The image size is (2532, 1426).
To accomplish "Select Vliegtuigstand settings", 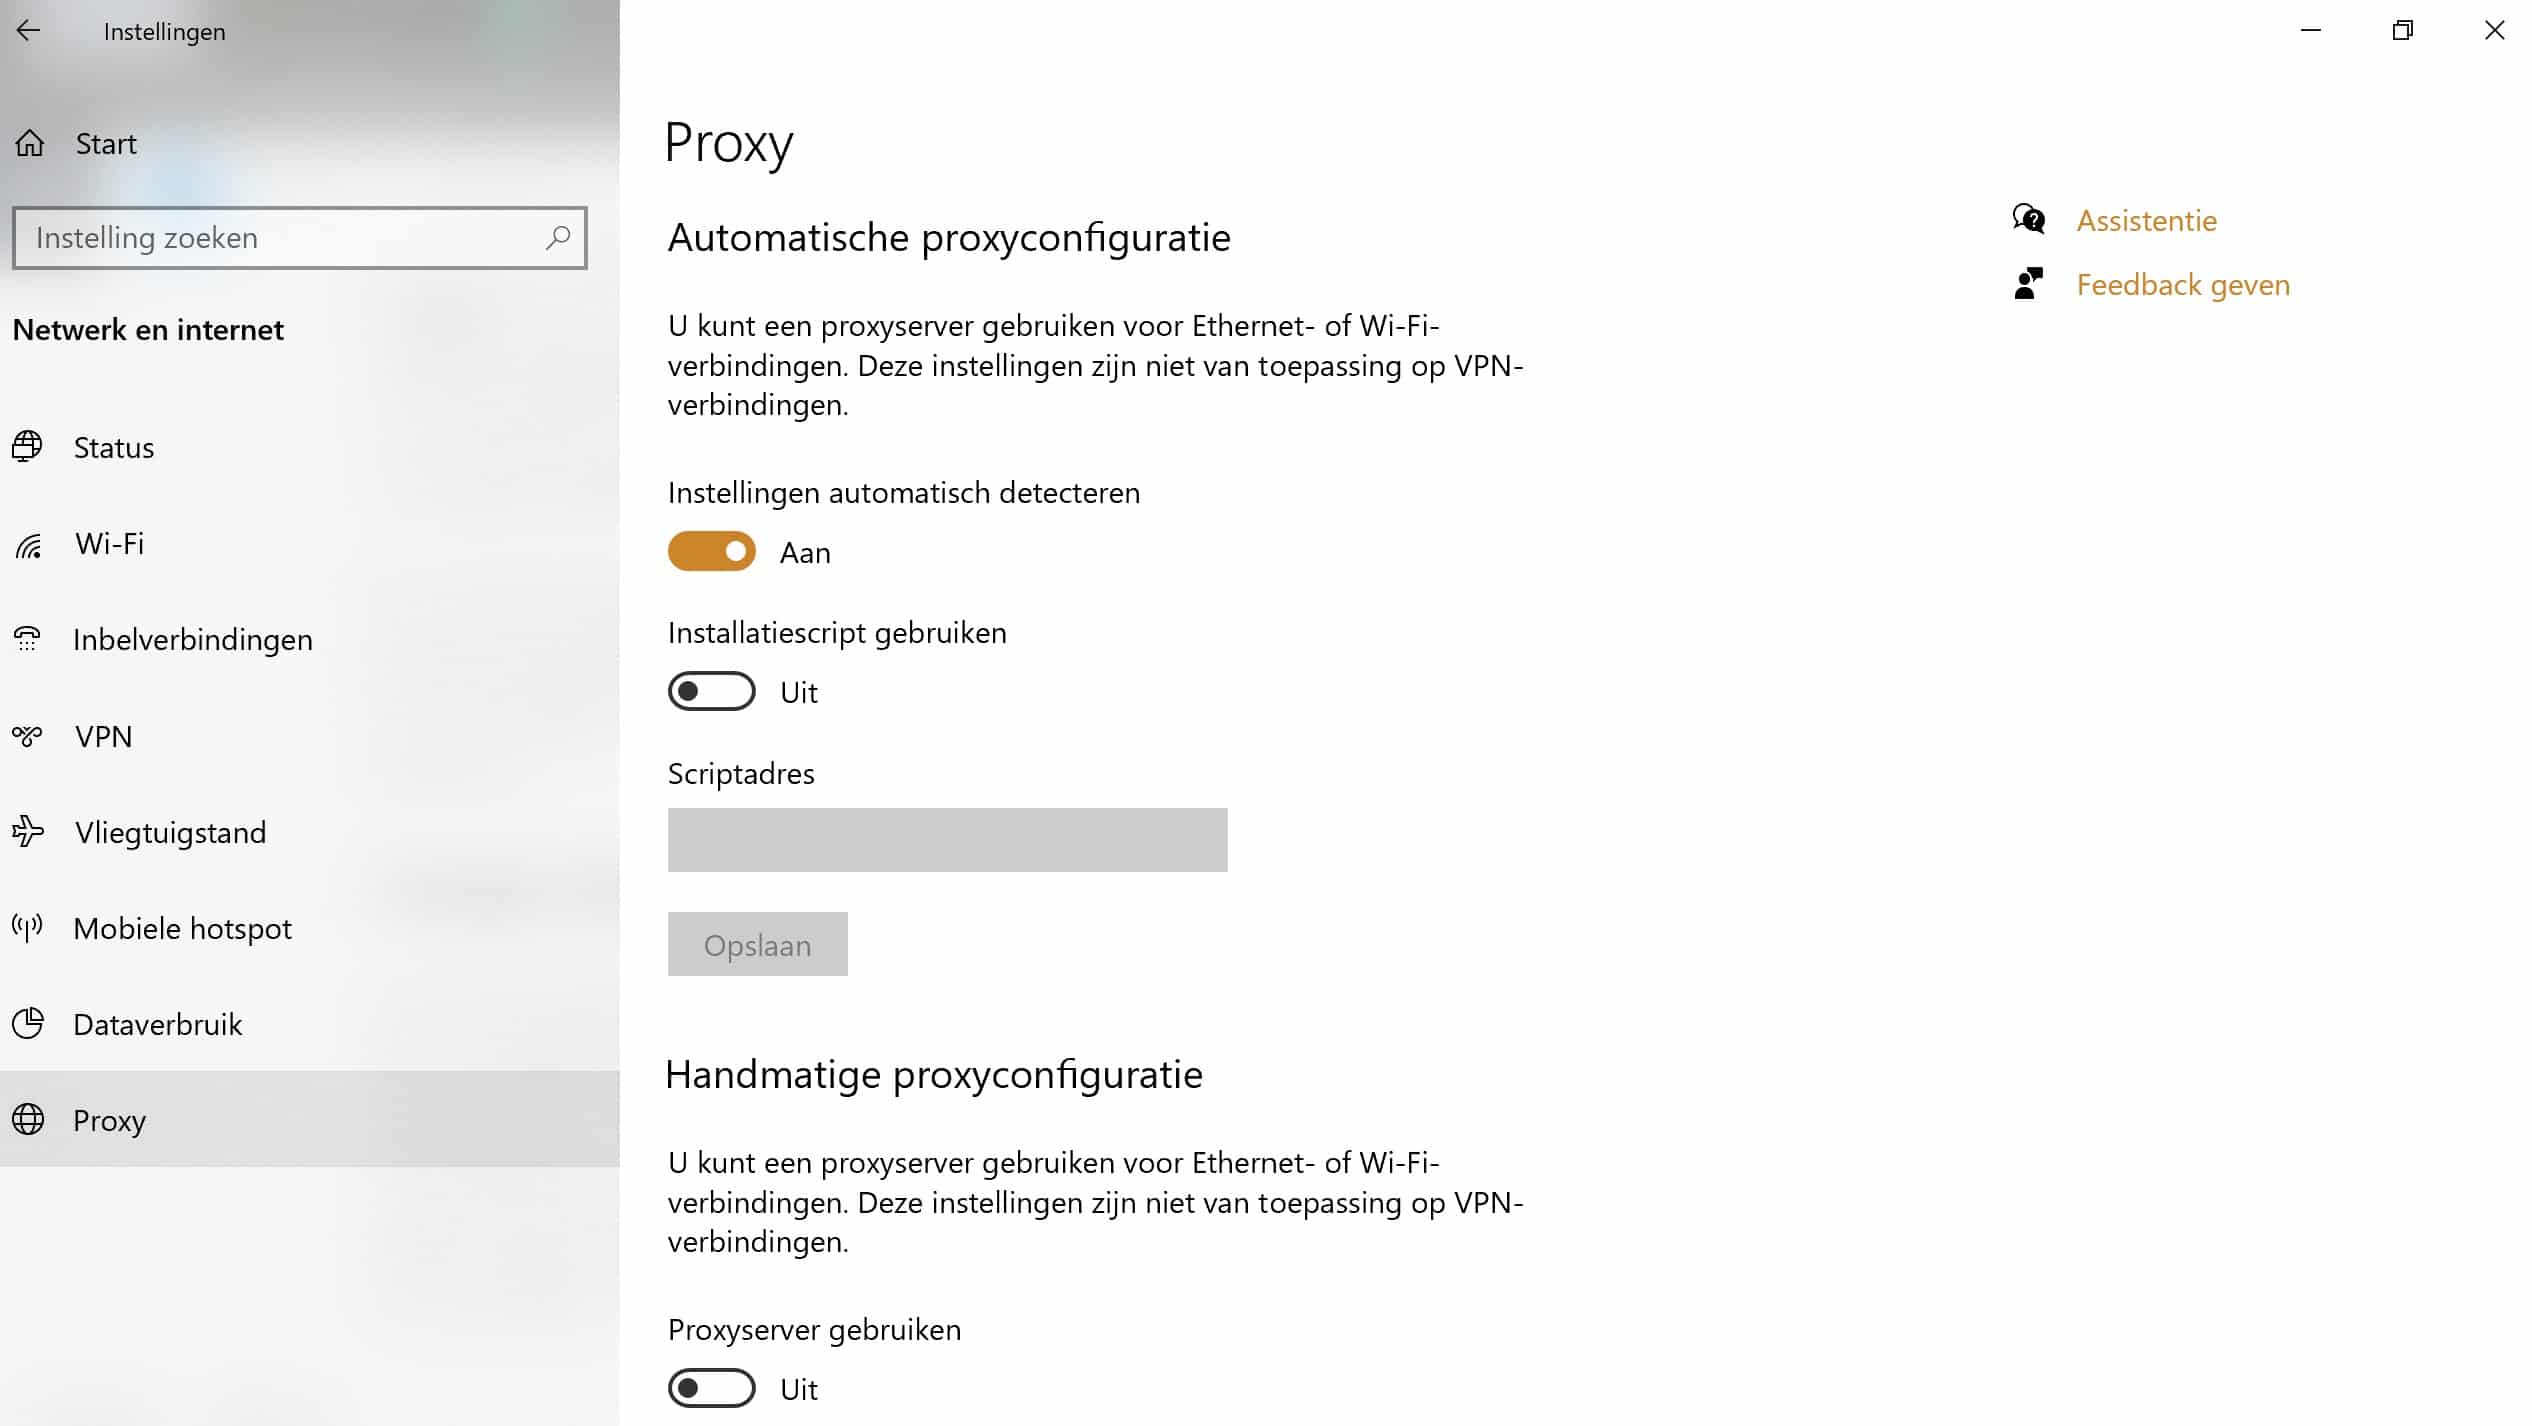I will (170, 831).
